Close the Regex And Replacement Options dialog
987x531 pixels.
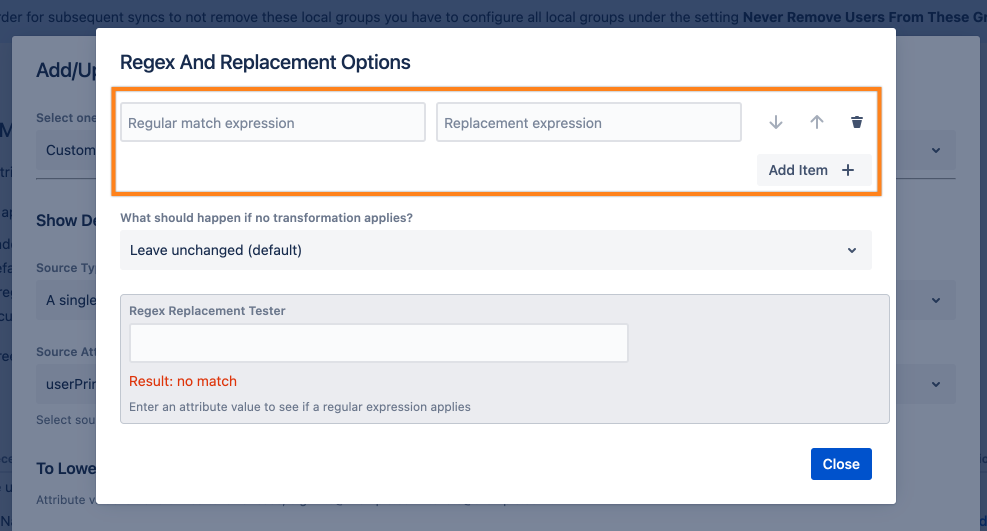841,464
